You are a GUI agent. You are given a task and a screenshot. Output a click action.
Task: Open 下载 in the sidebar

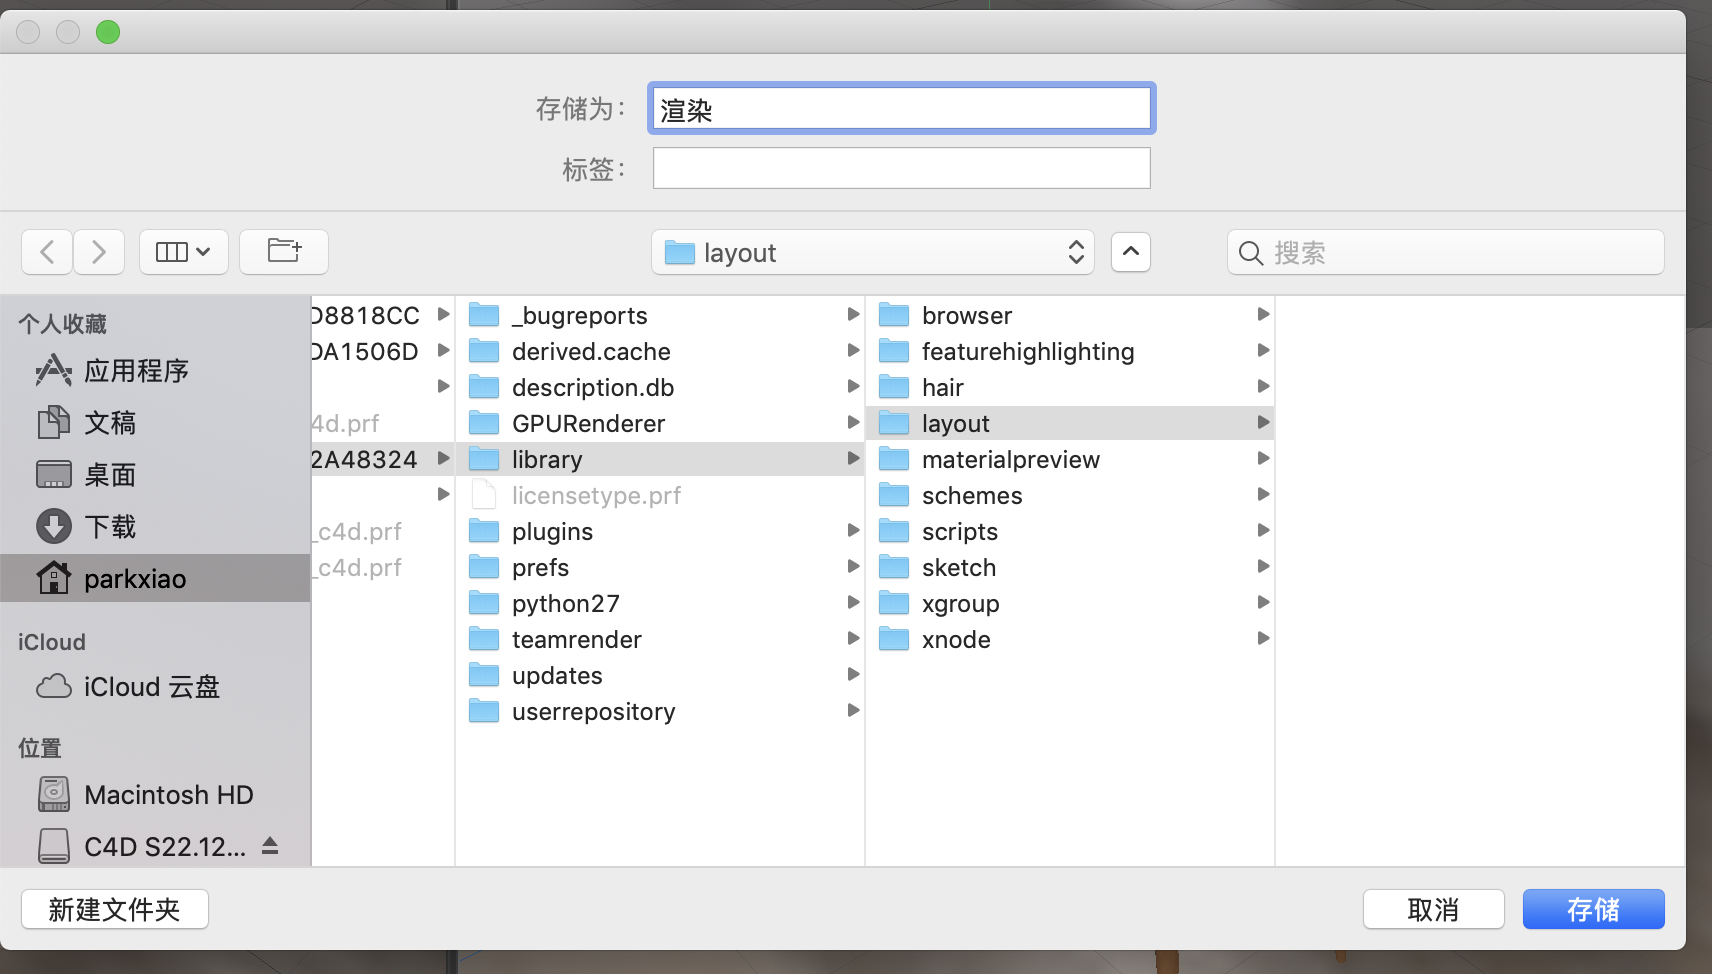pos(155,527)
